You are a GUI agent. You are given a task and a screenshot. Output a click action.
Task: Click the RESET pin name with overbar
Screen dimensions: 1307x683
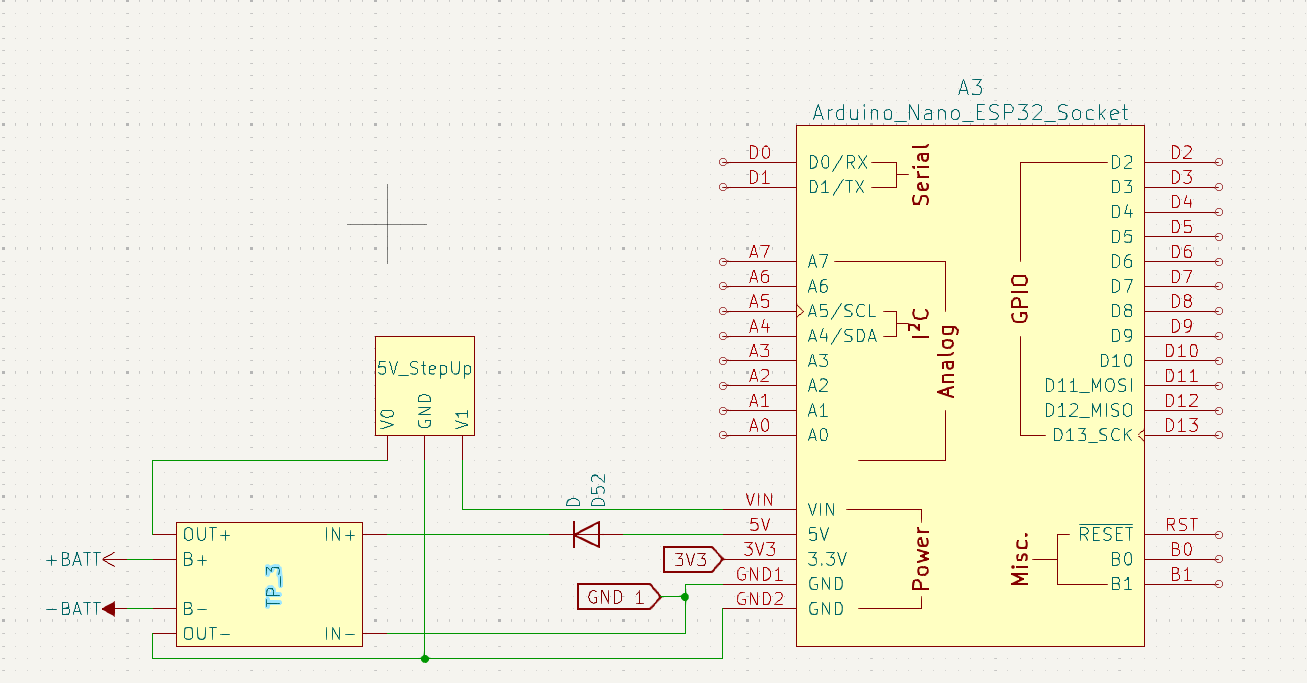coord(1106,534)
